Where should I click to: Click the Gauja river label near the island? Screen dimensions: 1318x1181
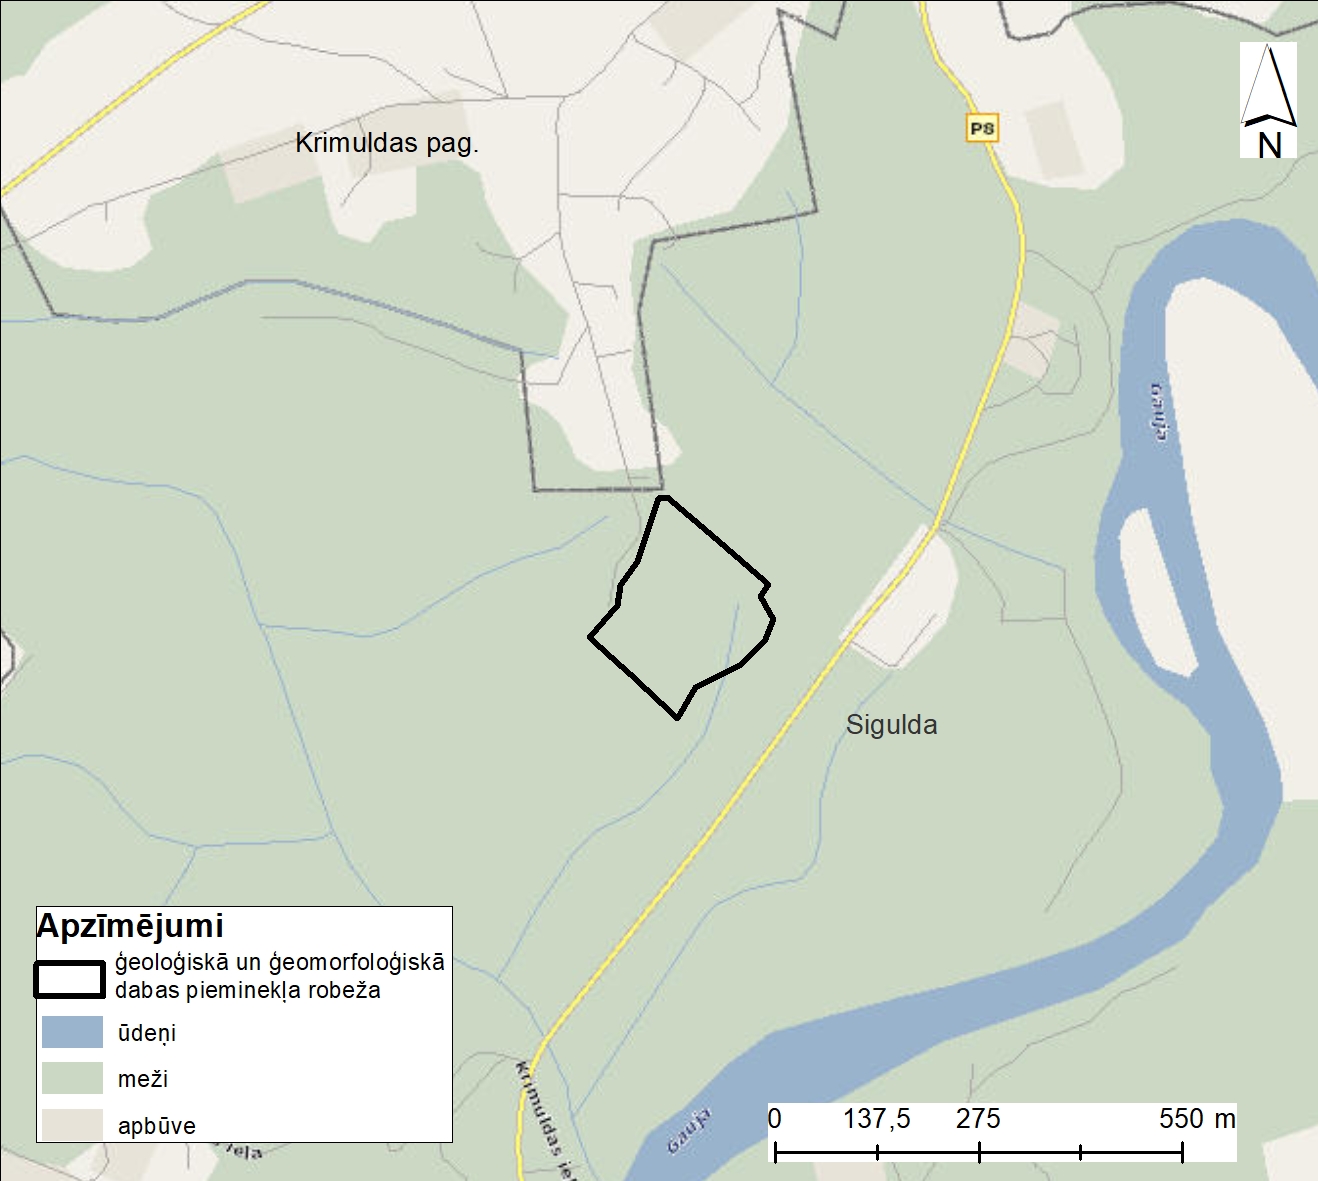pos(1159,411)
